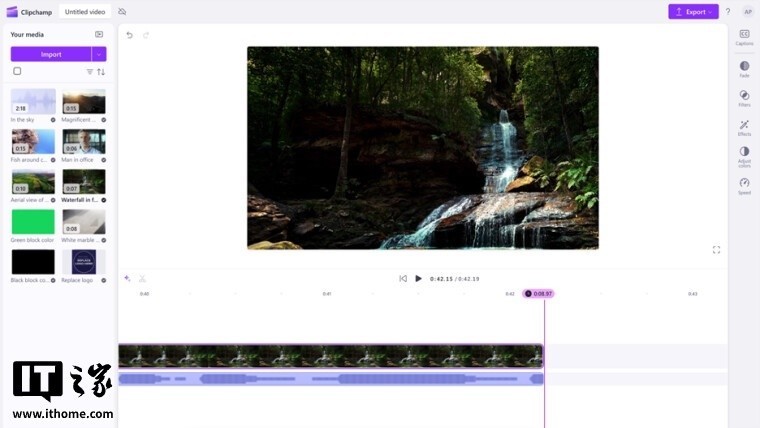Click the Import media button

(x=51, y=54)
